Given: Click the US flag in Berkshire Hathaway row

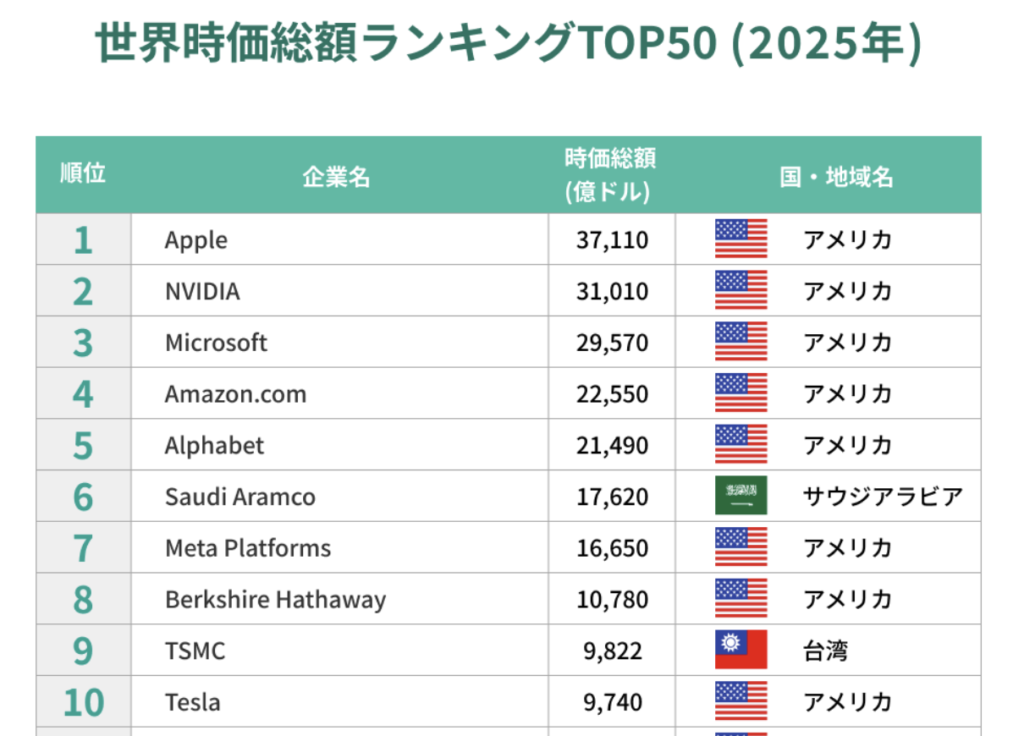Looking at the screenshot, I should 741,598.
